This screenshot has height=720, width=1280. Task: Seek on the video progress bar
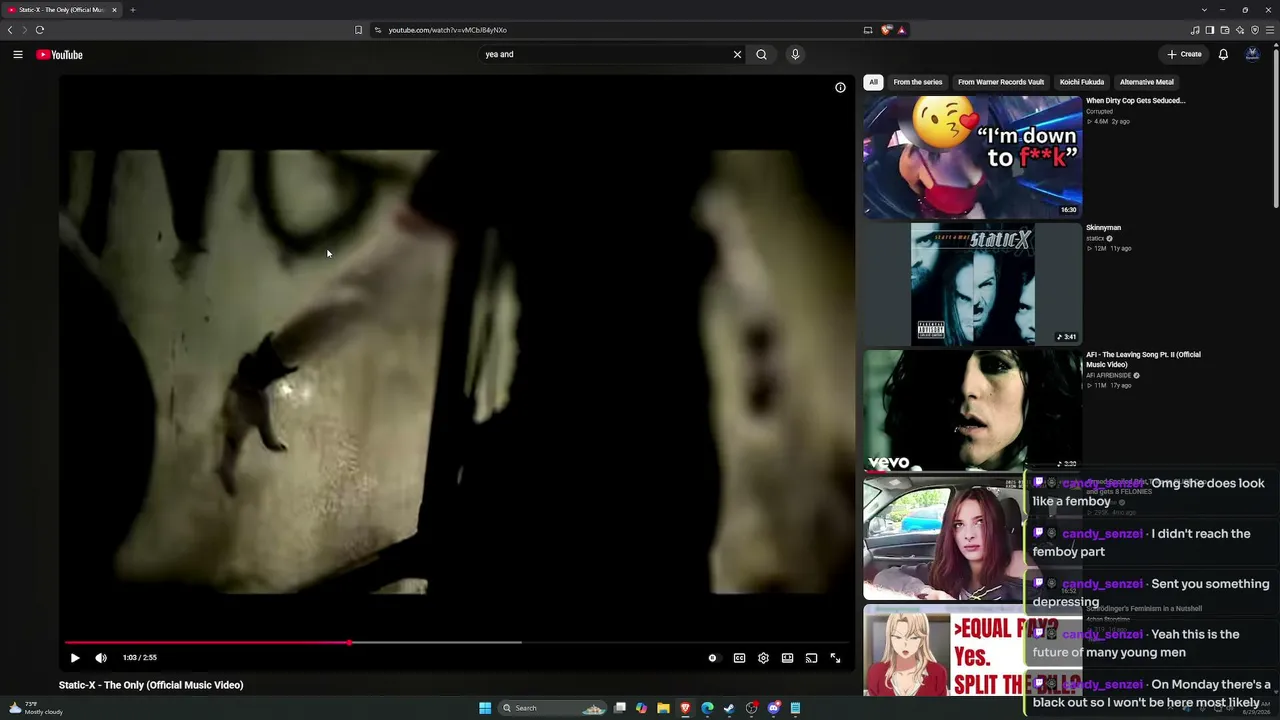457,642
